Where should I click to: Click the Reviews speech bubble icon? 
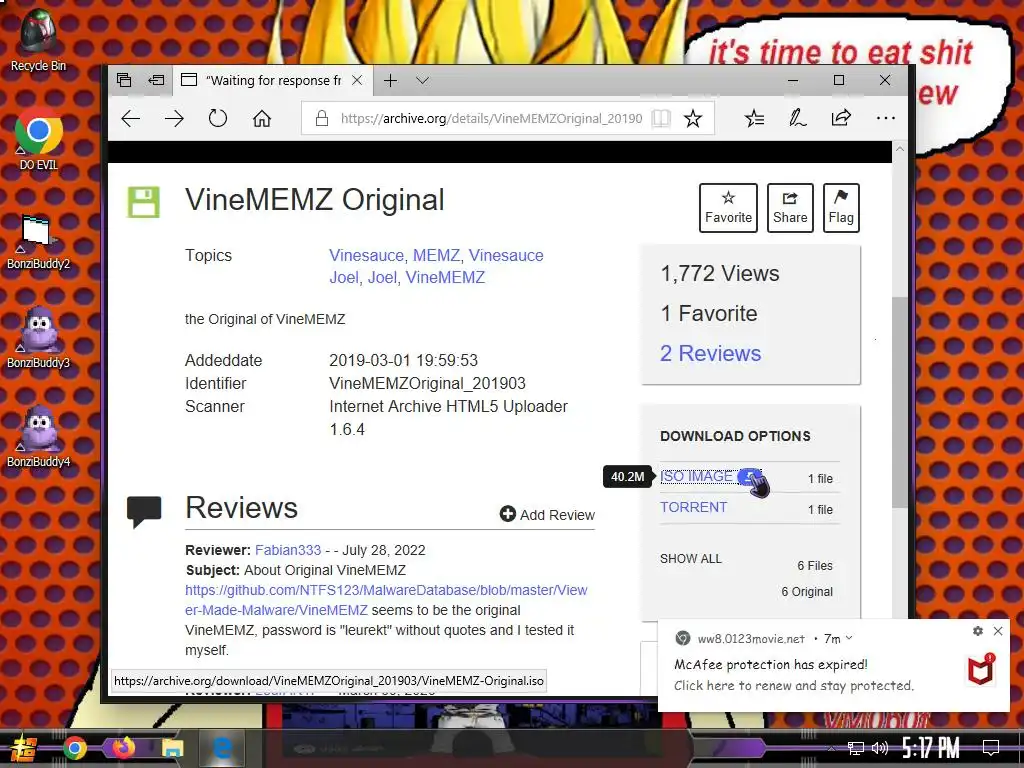click(x=144, y=512)
